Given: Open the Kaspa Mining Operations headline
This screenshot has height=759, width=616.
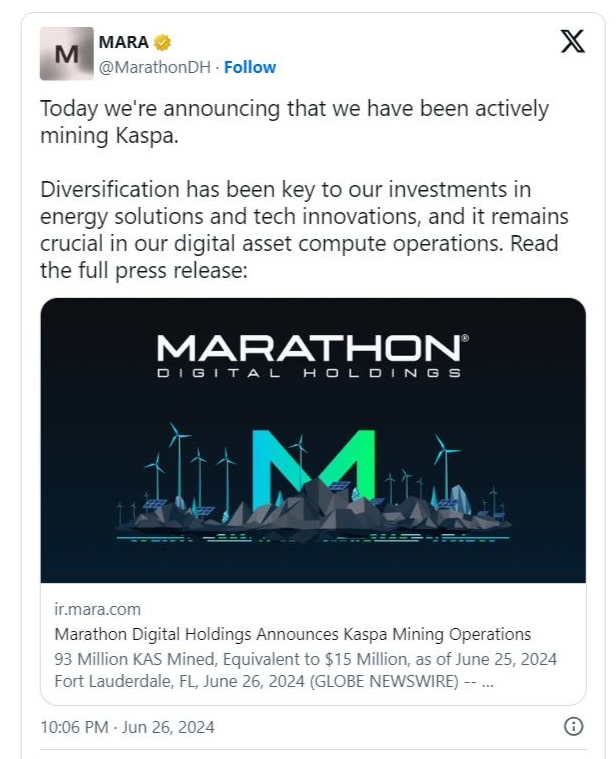Looking at the screenshot, I should 292,634.
